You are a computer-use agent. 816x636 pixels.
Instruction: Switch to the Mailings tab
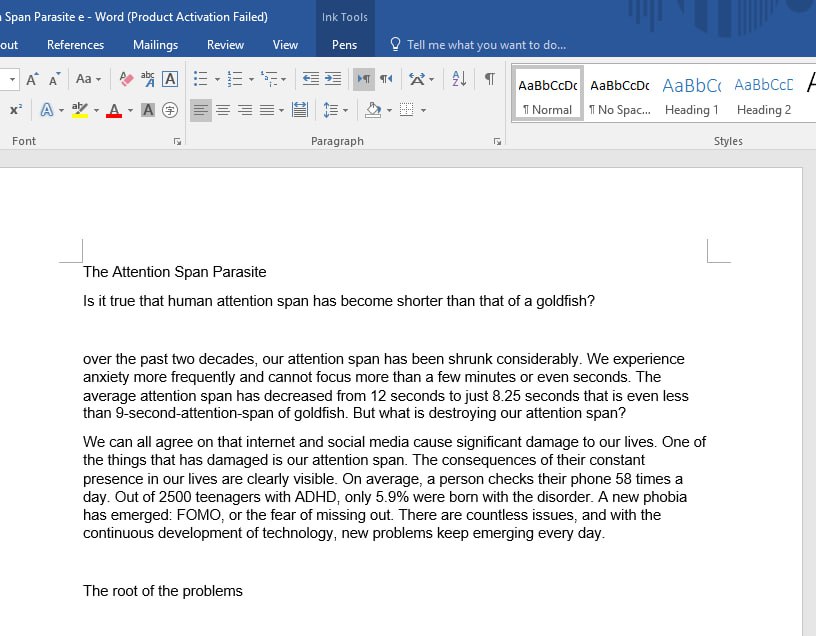pyautogui.click(x=155, y=45)
